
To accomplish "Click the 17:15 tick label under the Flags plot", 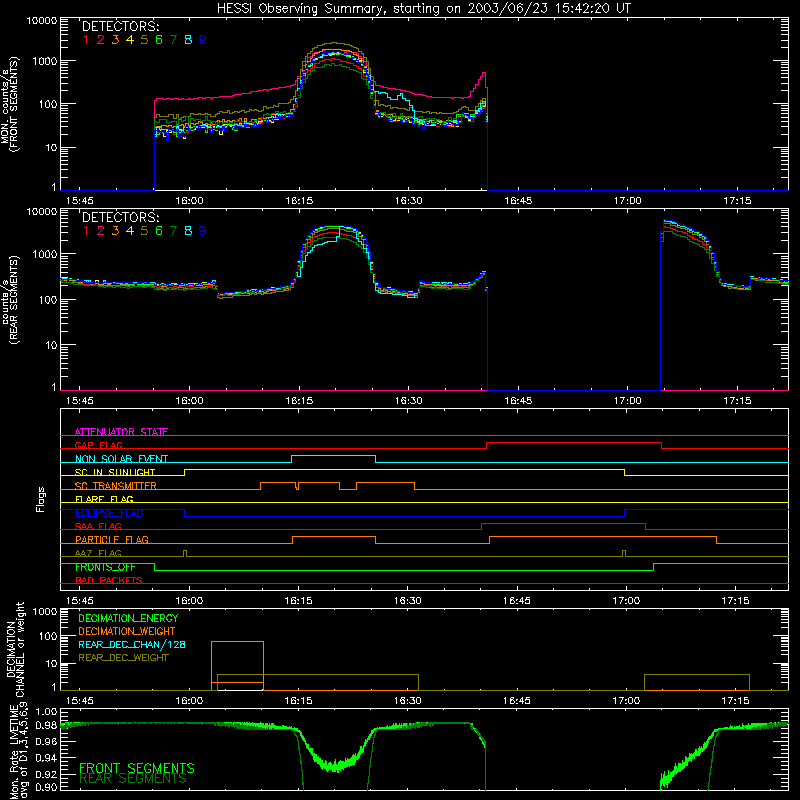I will (735, 601).
